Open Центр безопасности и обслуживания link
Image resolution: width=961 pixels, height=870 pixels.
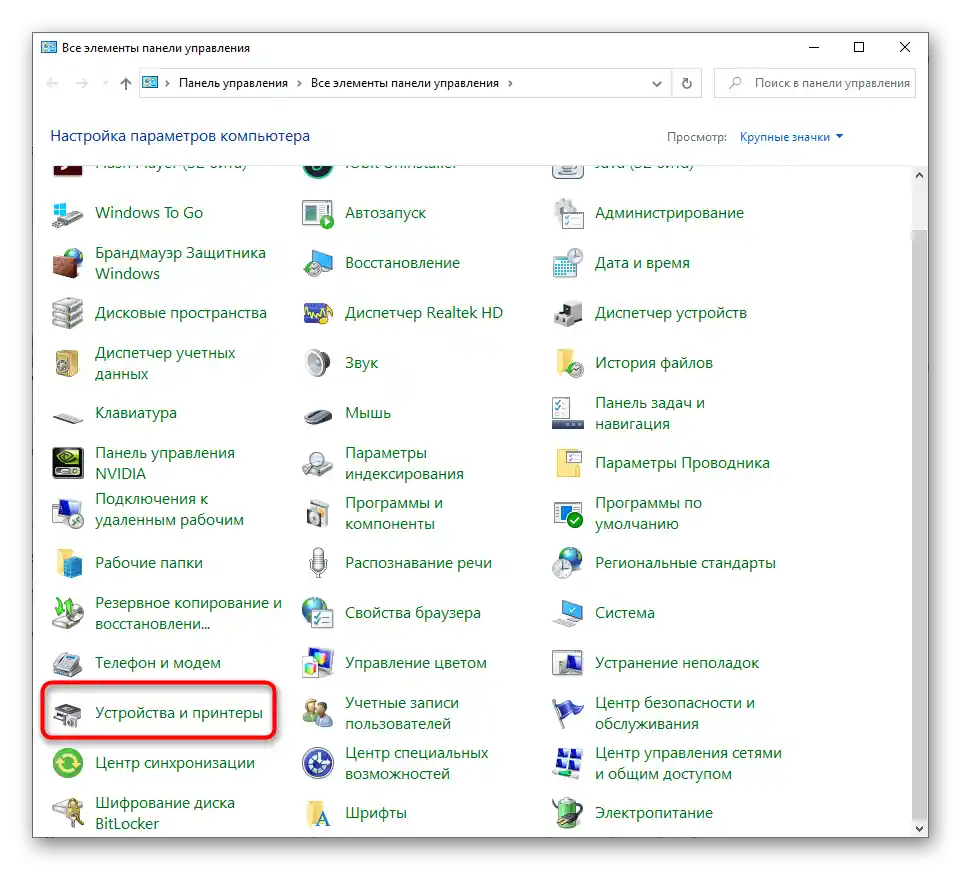(675, 713)
